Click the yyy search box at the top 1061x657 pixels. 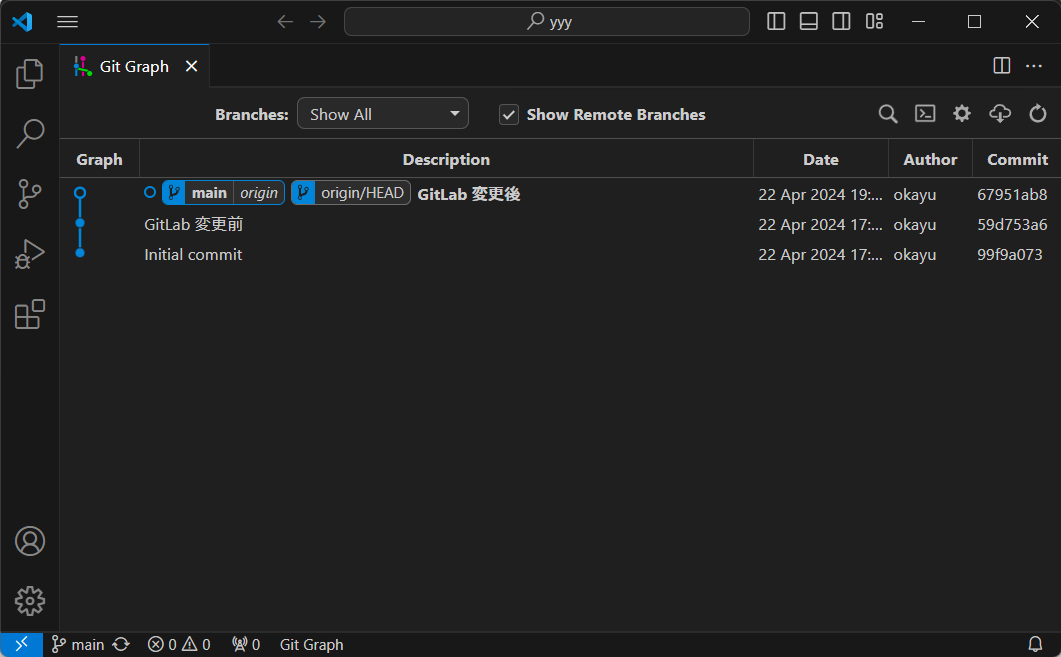point(546,20)
